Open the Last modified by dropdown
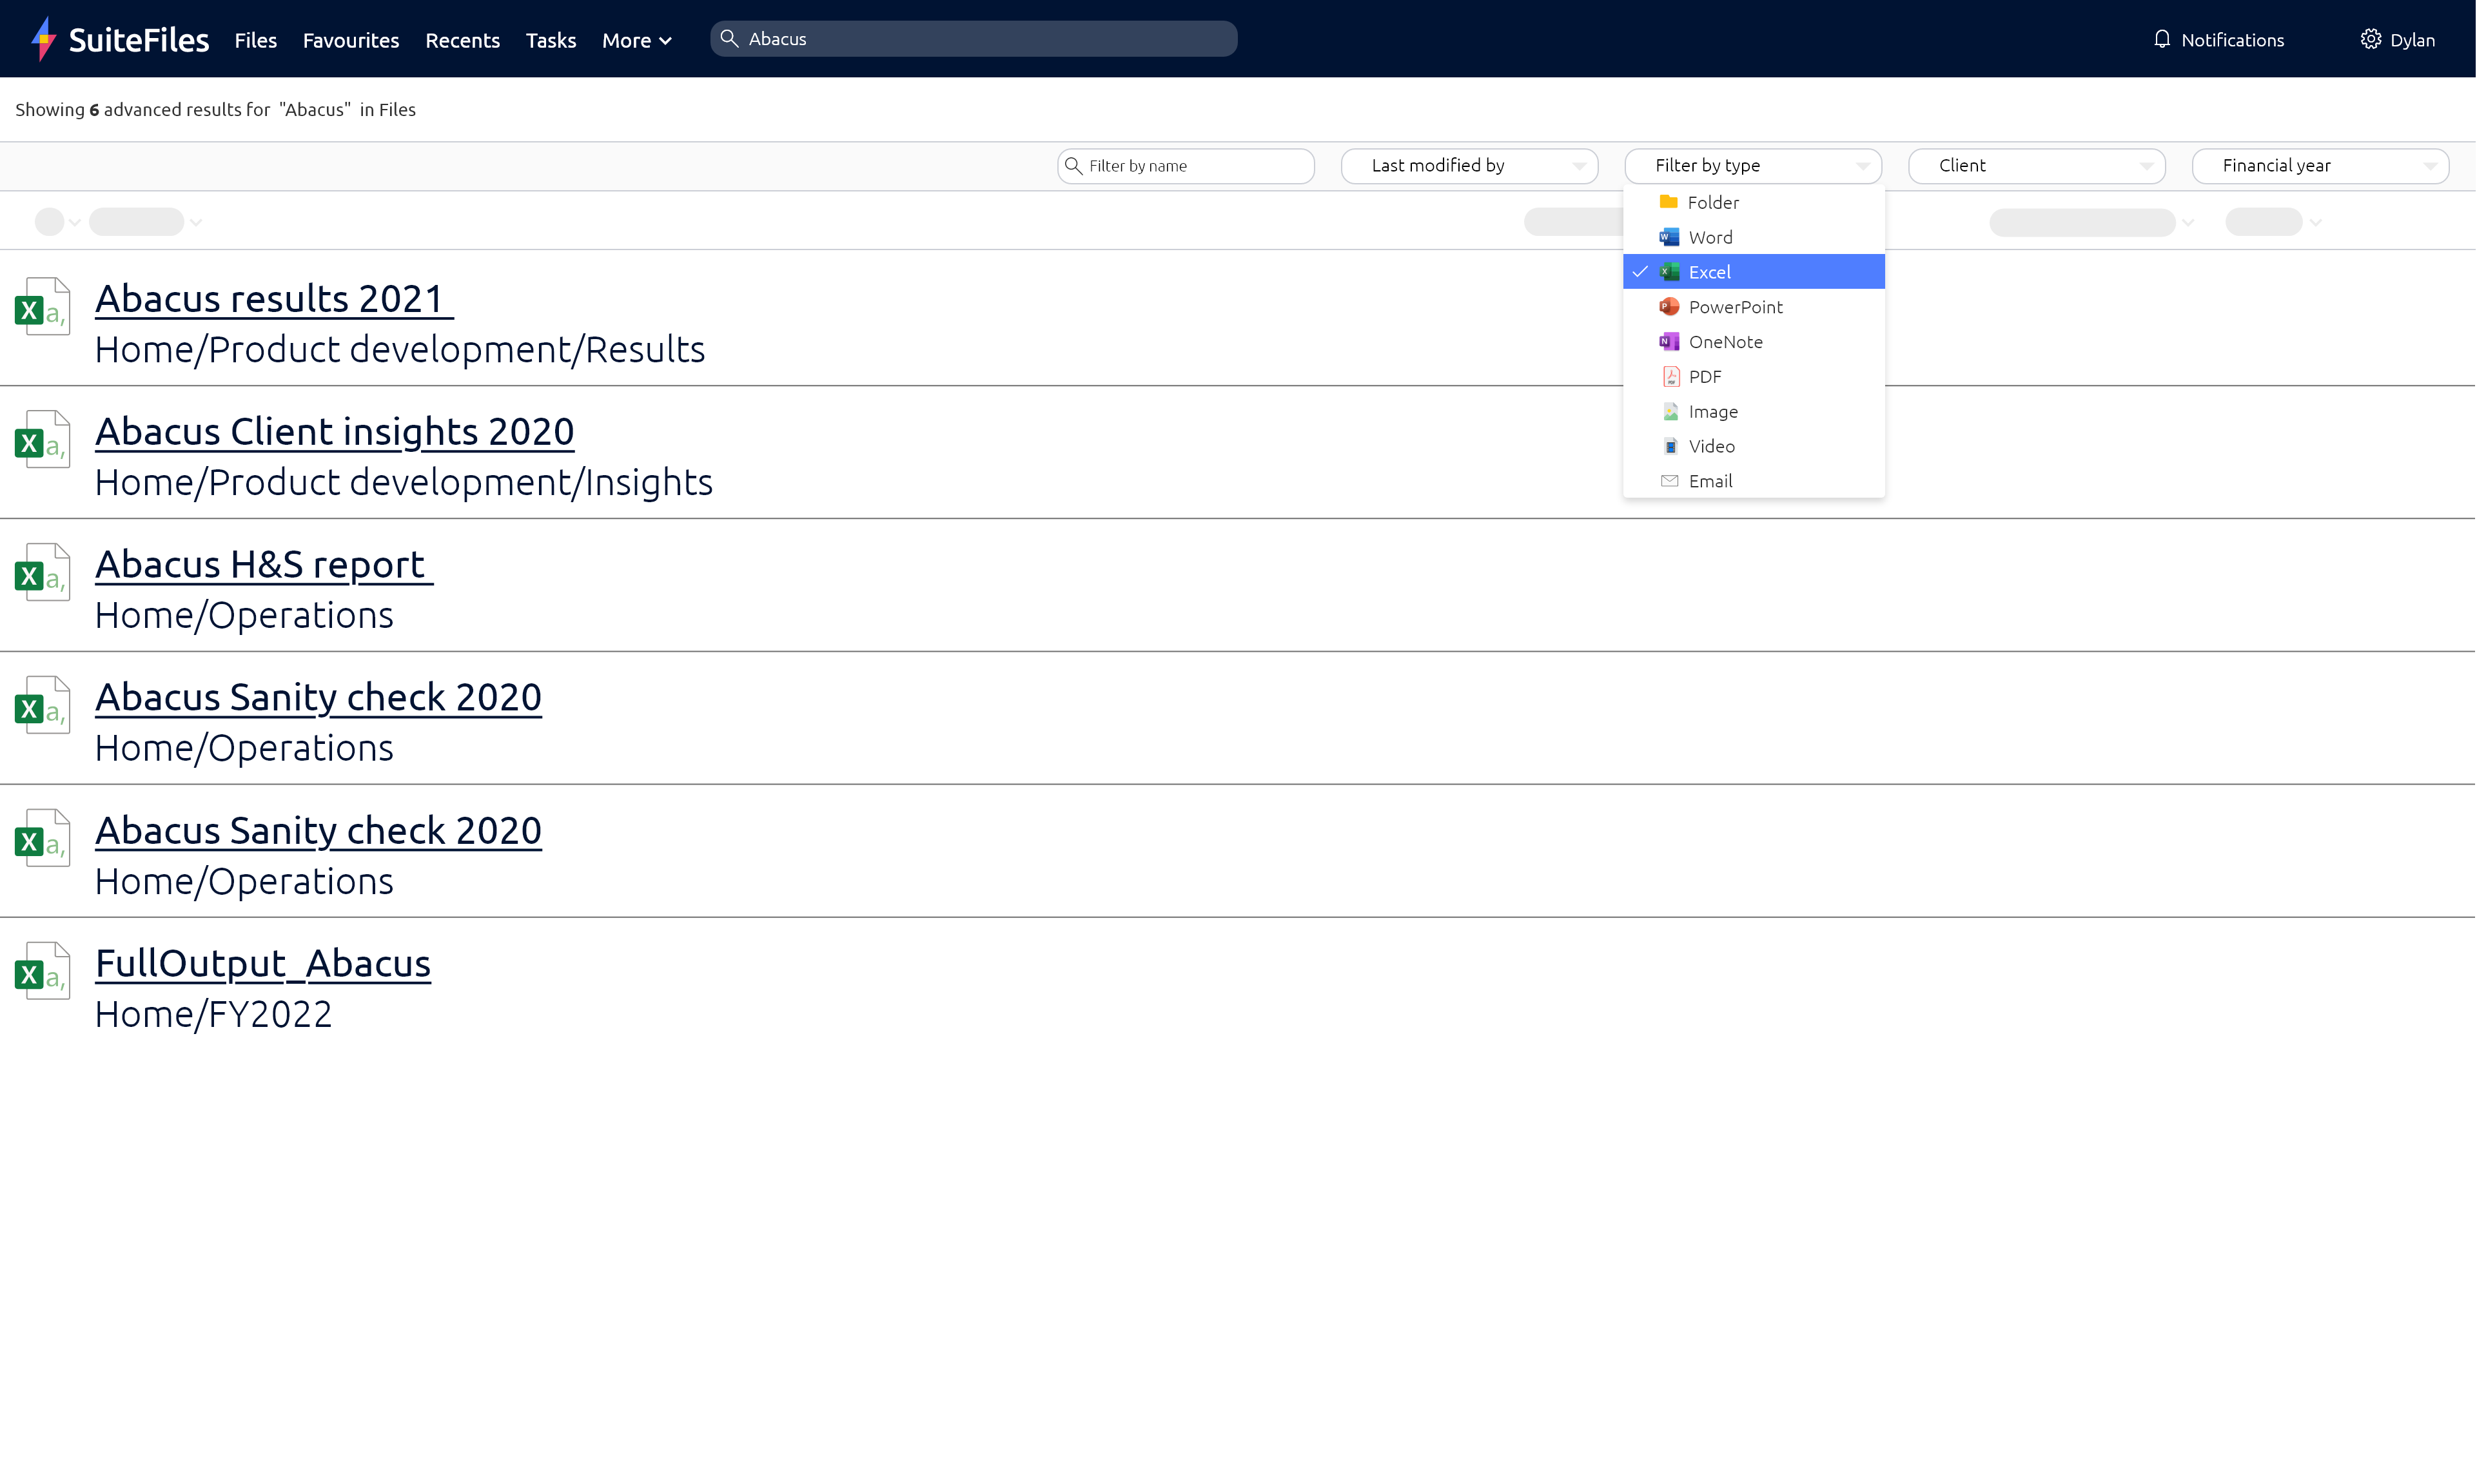Viewport: 2477px width, 1484px height. 1469,165
